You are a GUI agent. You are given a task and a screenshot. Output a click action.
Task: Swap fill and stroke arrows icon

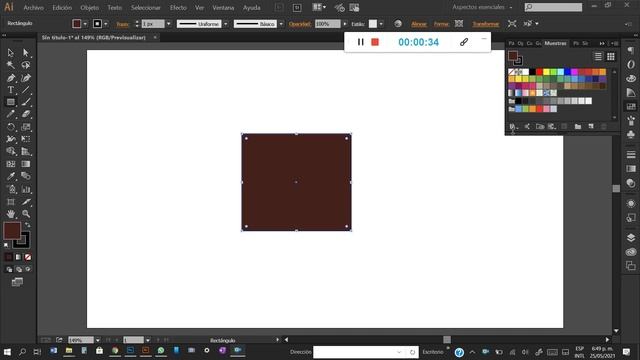(27, 225)
